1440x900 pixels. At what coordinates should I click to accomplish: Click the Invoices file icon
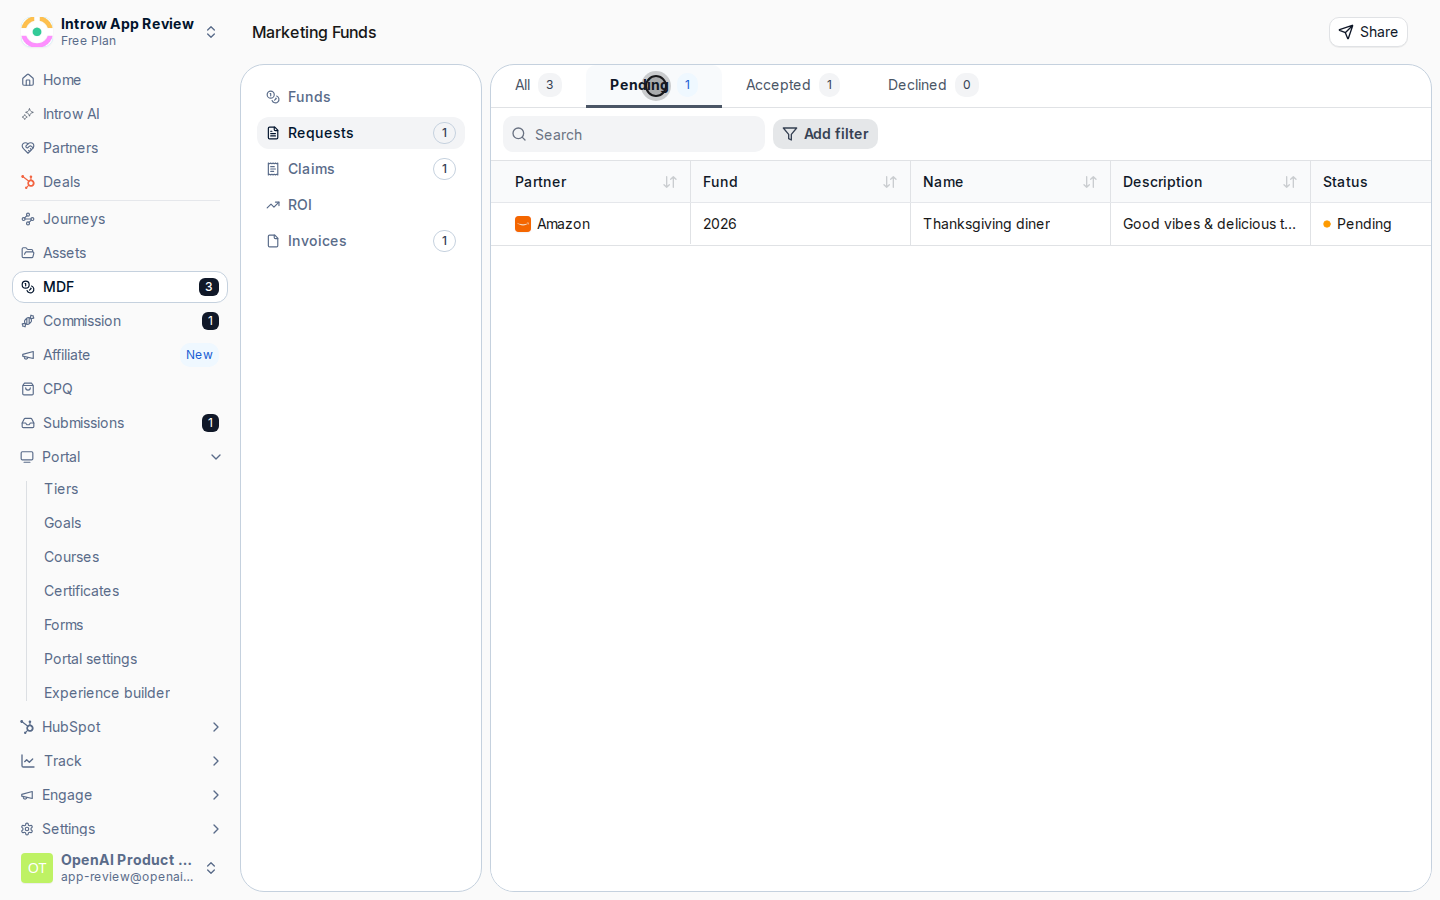273,241
